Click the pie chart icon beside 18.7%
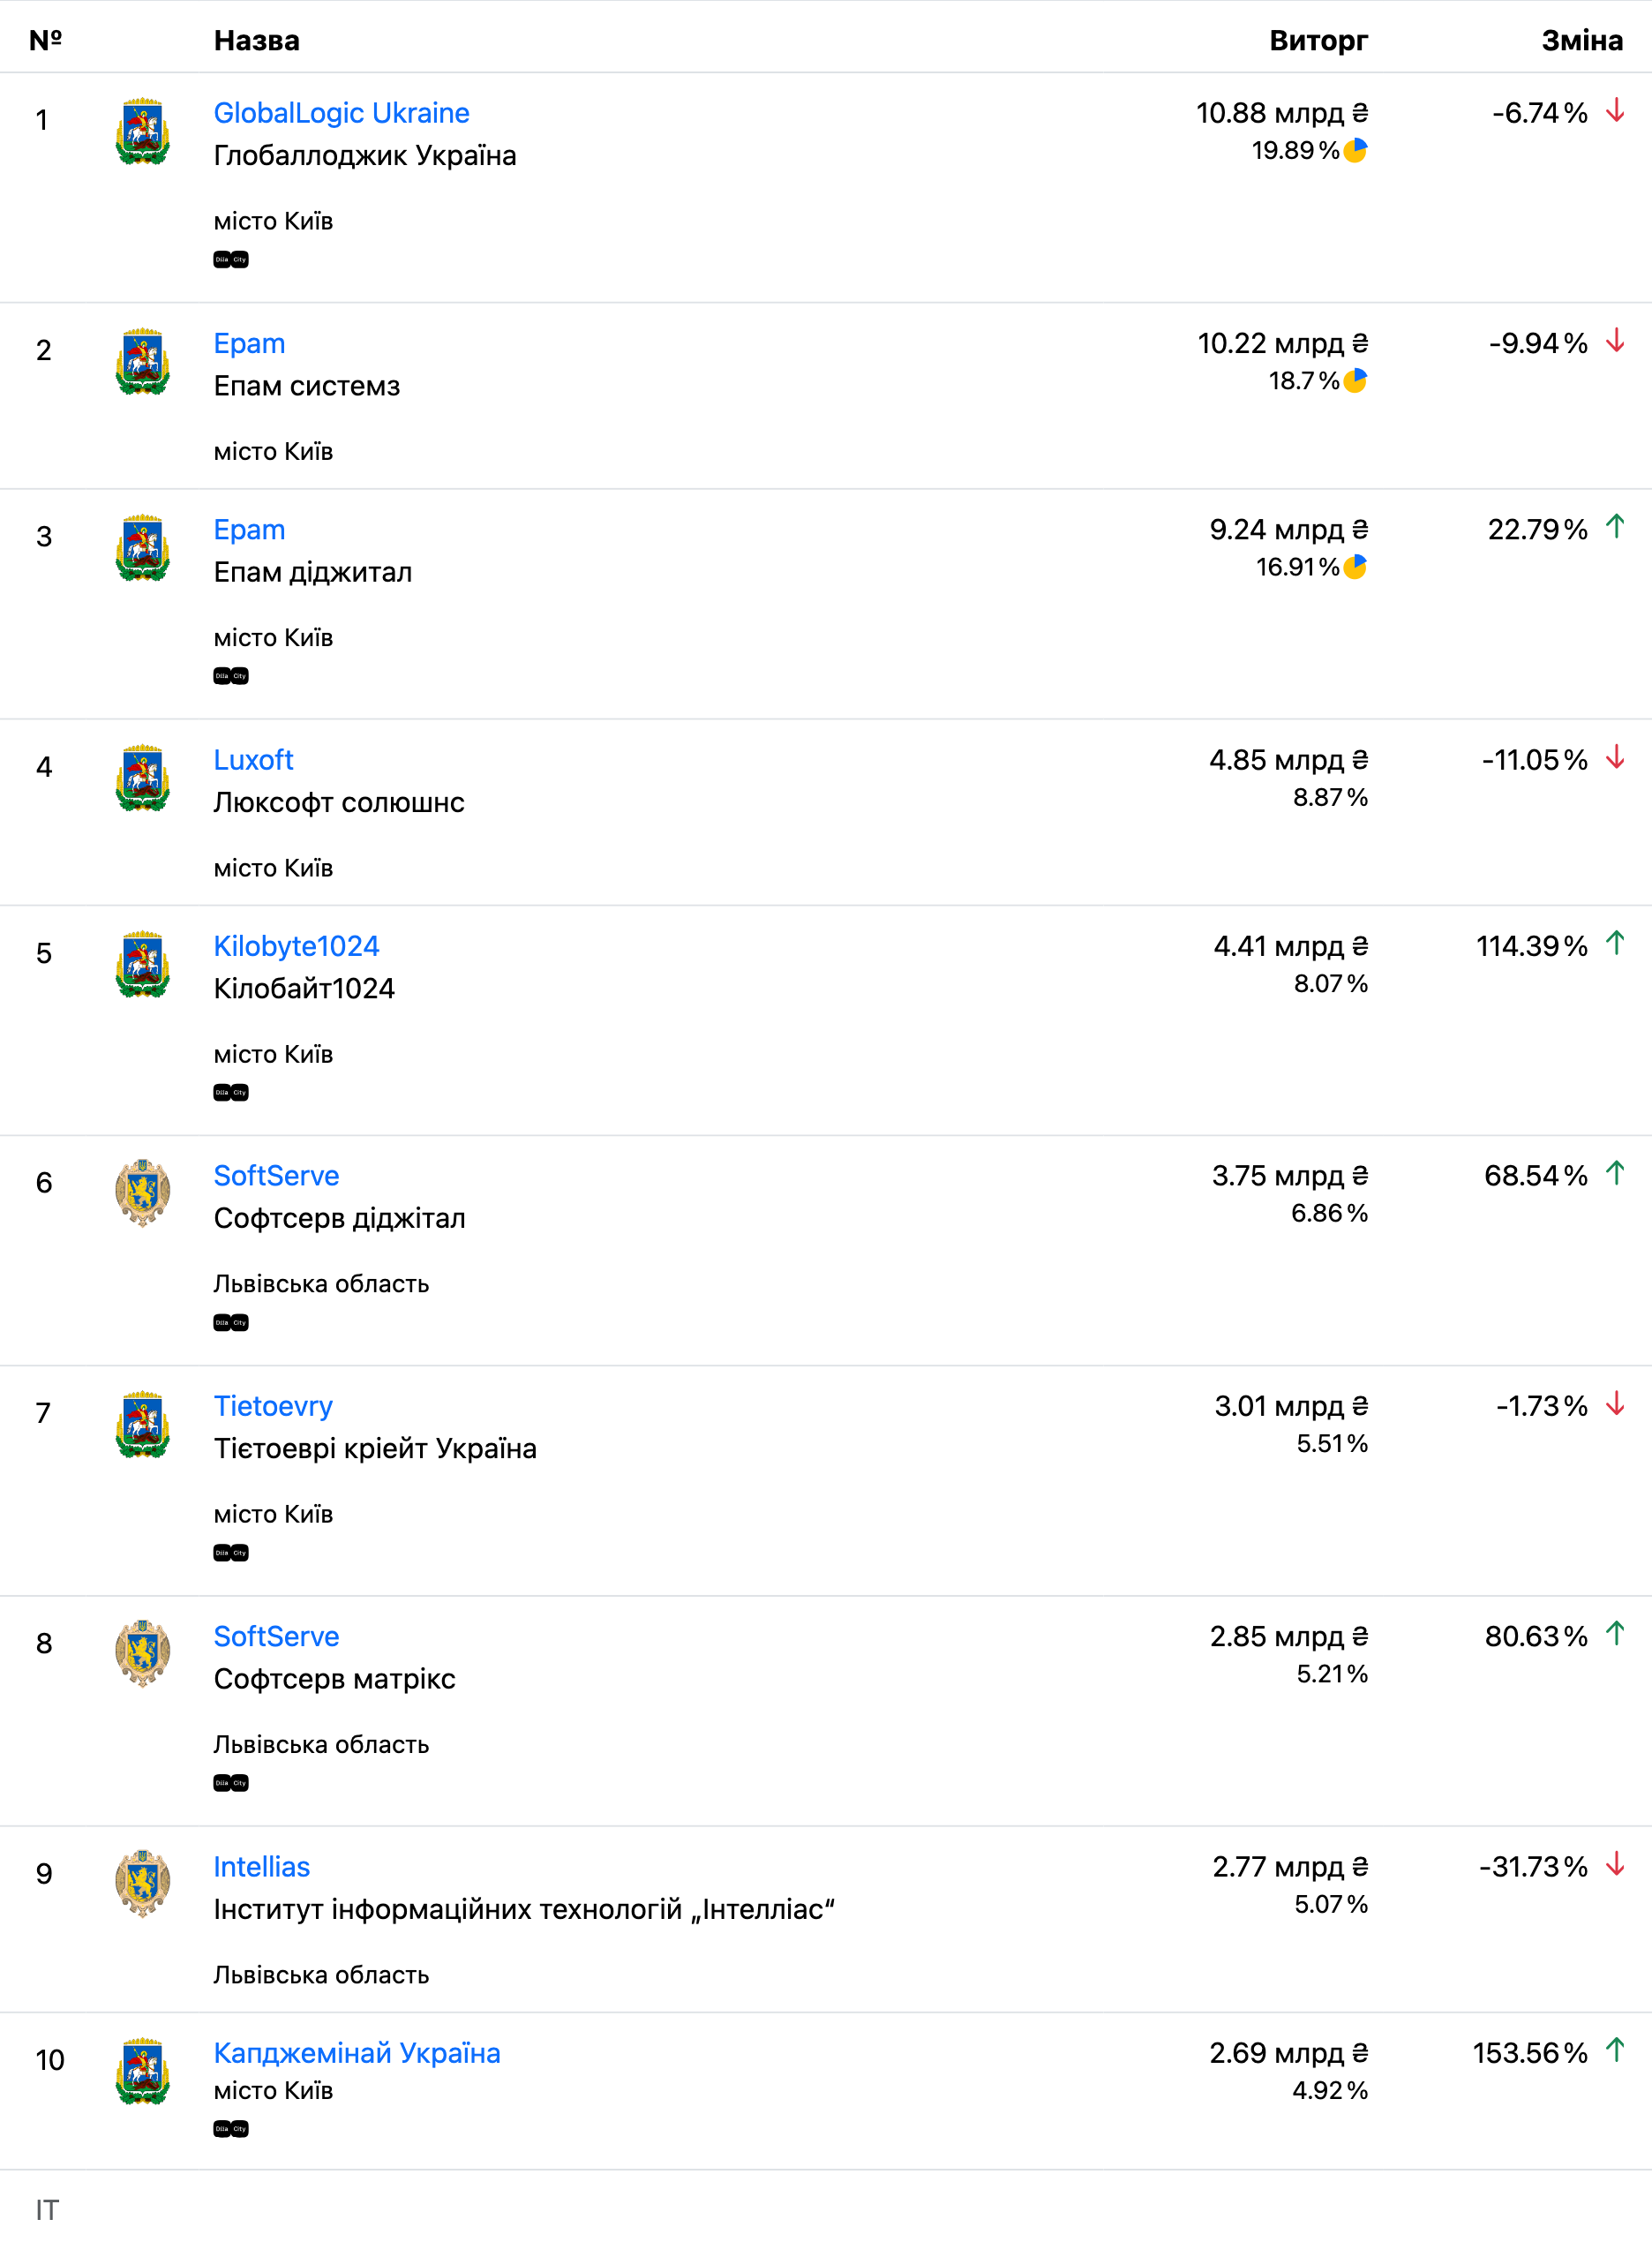 point(1355,381)
